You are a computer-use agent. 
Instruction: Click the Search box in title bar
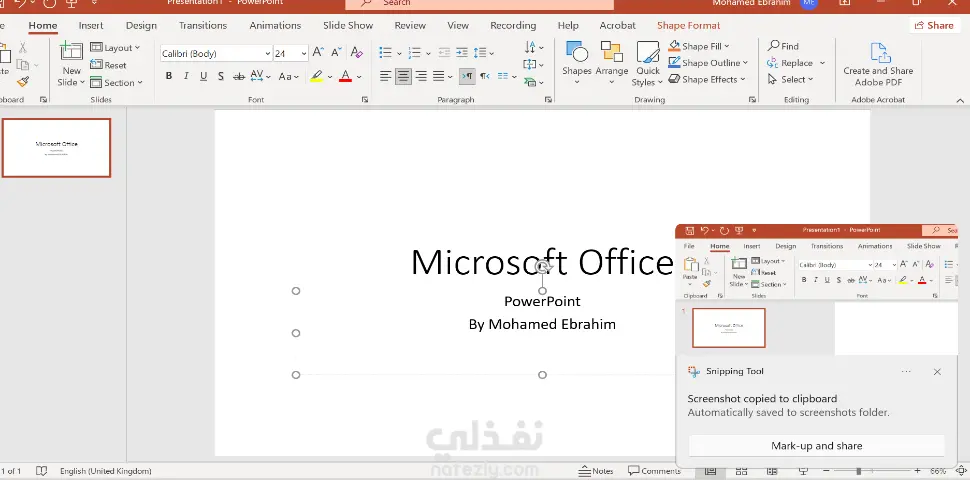[x=479, y=4]
